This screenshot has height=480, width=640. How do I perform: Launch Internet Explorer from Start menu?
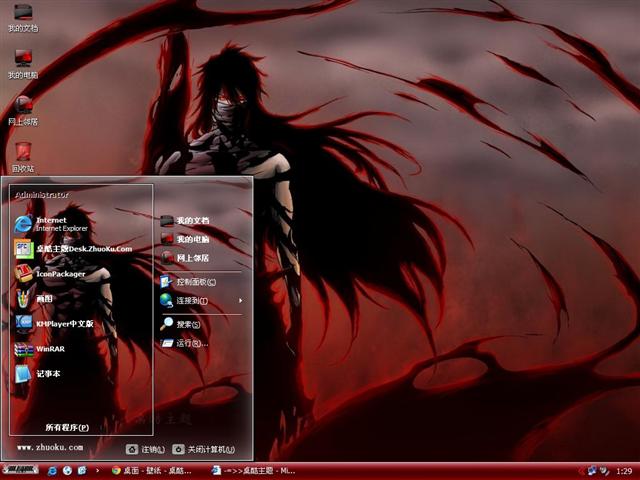[51, 224]
